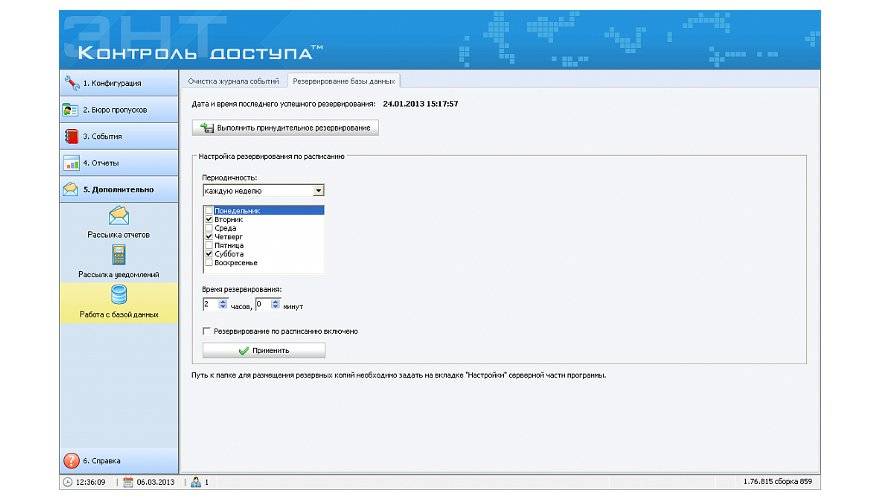Viewport: 880px width, 500px height.
Task: Click the Бюро пропусков badge icon
Action: (x=71, y=110)
